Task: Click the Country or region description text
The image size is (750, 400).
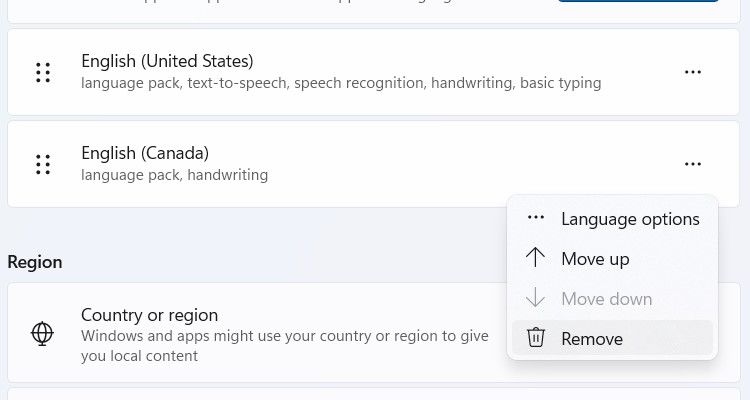Action: click(285, 346)
